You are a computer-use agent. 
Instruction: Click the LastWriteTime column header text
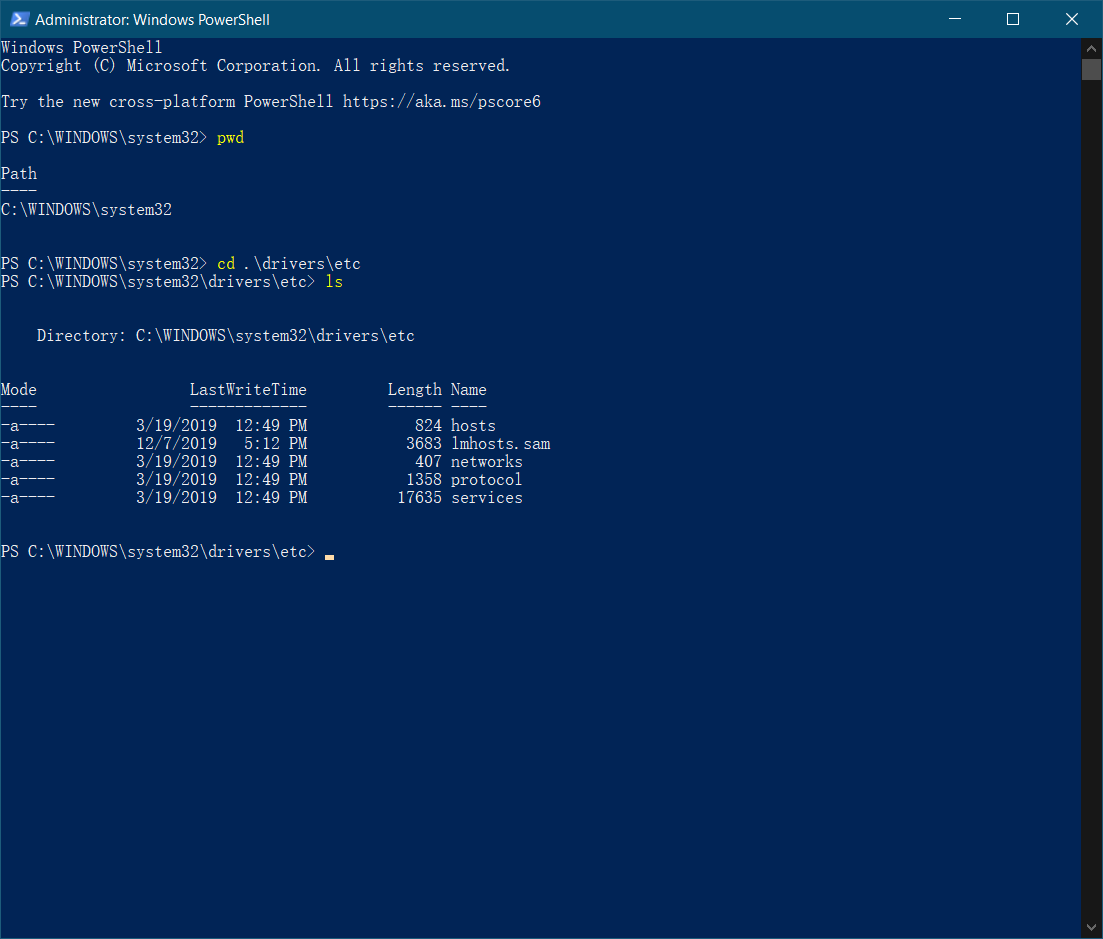point(248,389)
